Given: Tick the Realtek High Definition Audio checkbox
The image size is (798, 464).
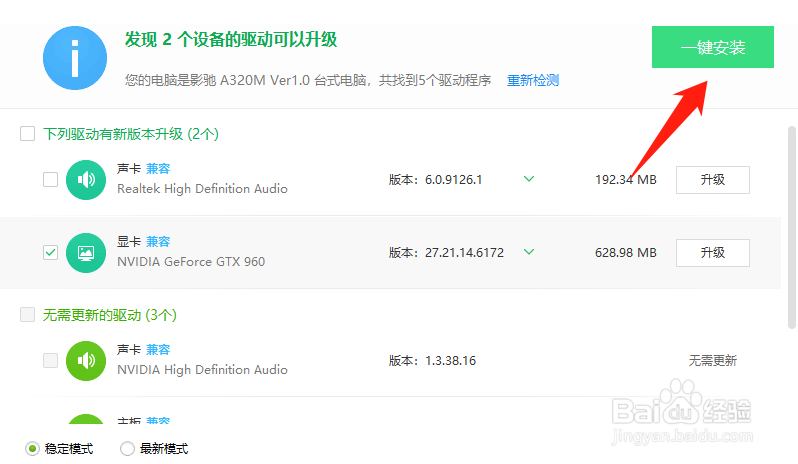Looking at the screenshot, I should pyautogui.click(x=50, y=180).
